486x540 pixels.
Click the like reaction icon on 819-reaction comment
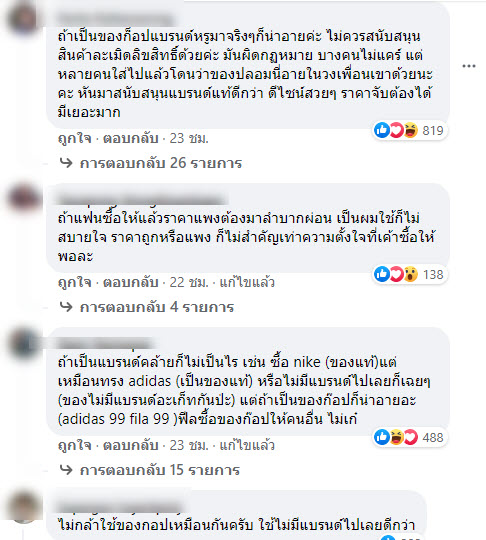[382, 130]
